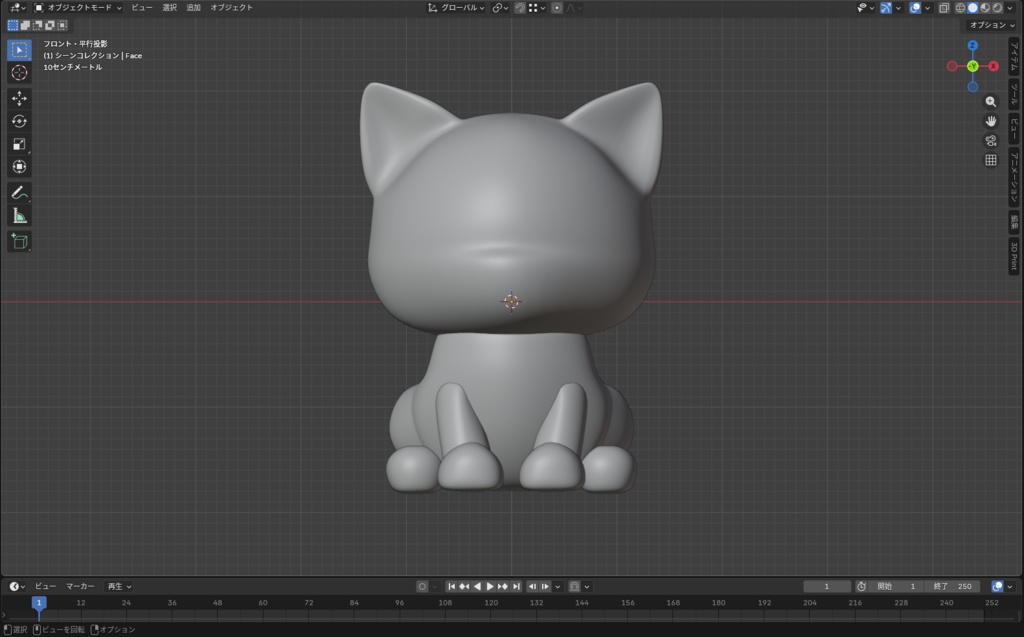Switch viewport to wireframe shading mode

[960, 8]
